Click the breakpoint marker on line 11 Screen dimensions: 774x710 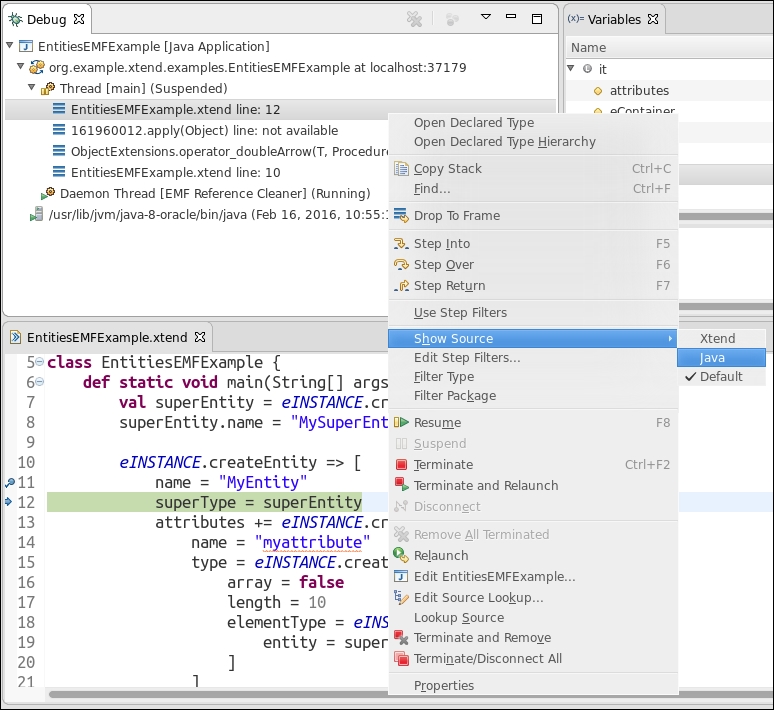(x=9, y=482)
